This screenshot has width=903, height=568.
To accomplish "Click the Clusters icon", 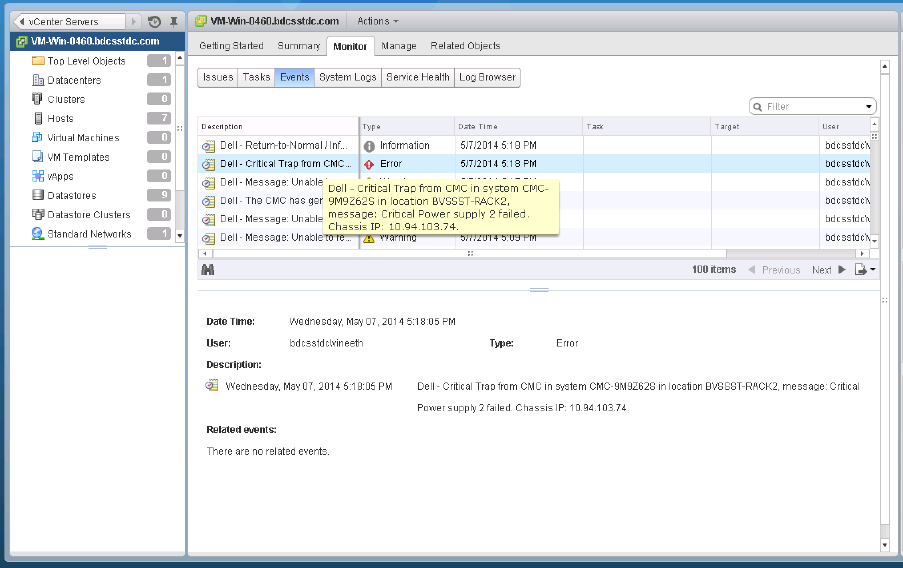I will click(x=37, y=99).
